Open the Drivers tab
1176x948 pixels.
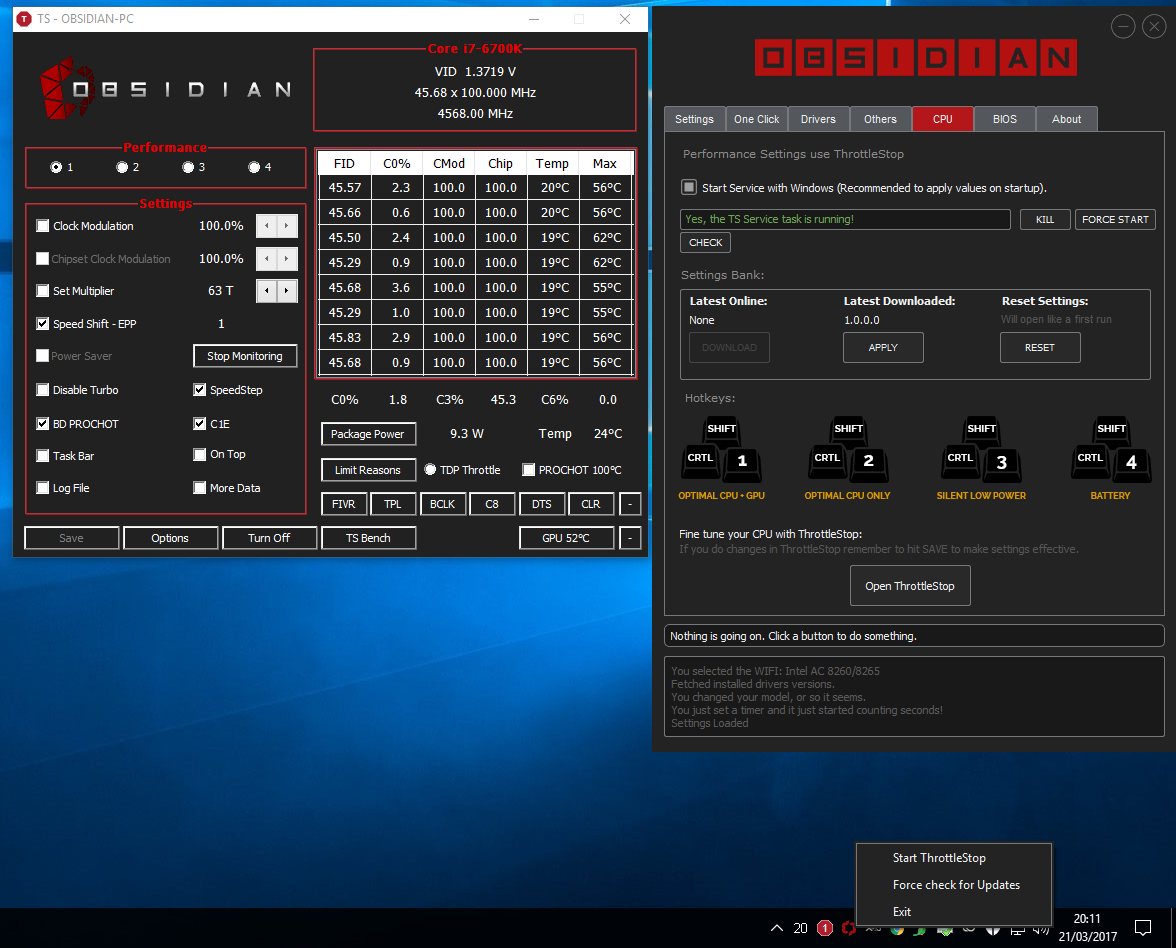click(x=818, y=119)
